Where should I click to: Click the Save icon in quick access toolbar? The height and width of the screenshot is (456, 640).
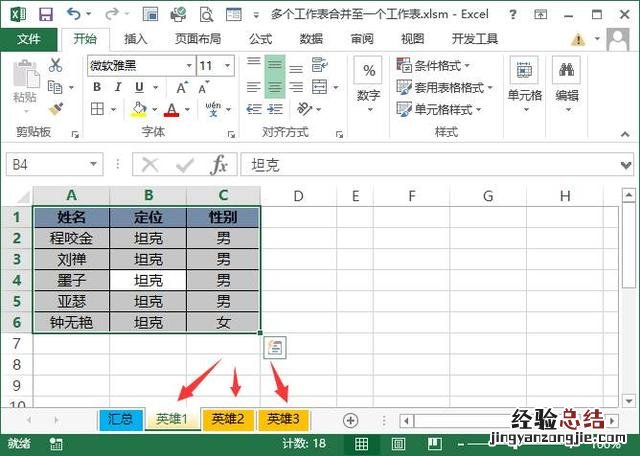click(x=46, y=15)
